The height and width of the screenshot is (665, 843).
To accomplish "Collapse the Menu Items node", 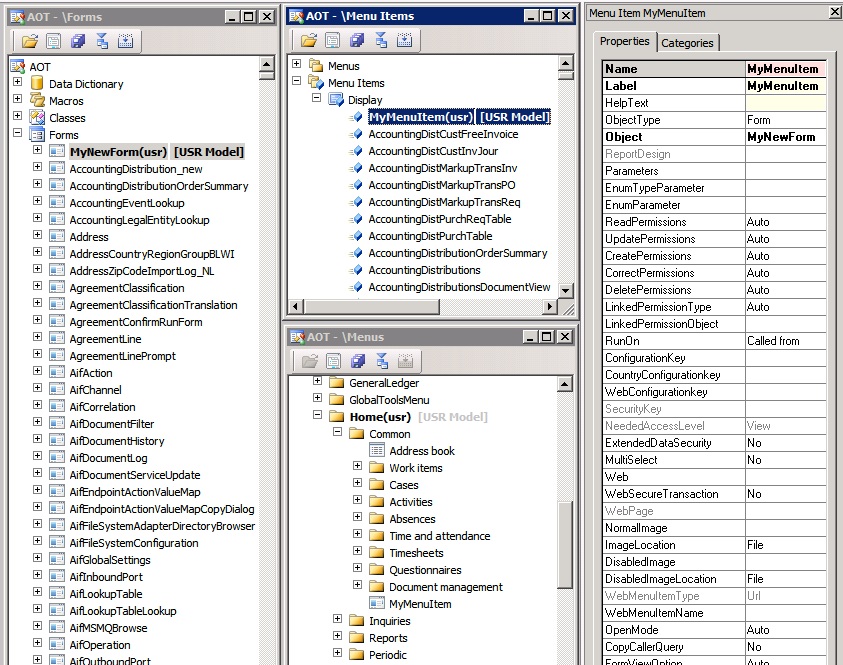I will coord(296,81).
